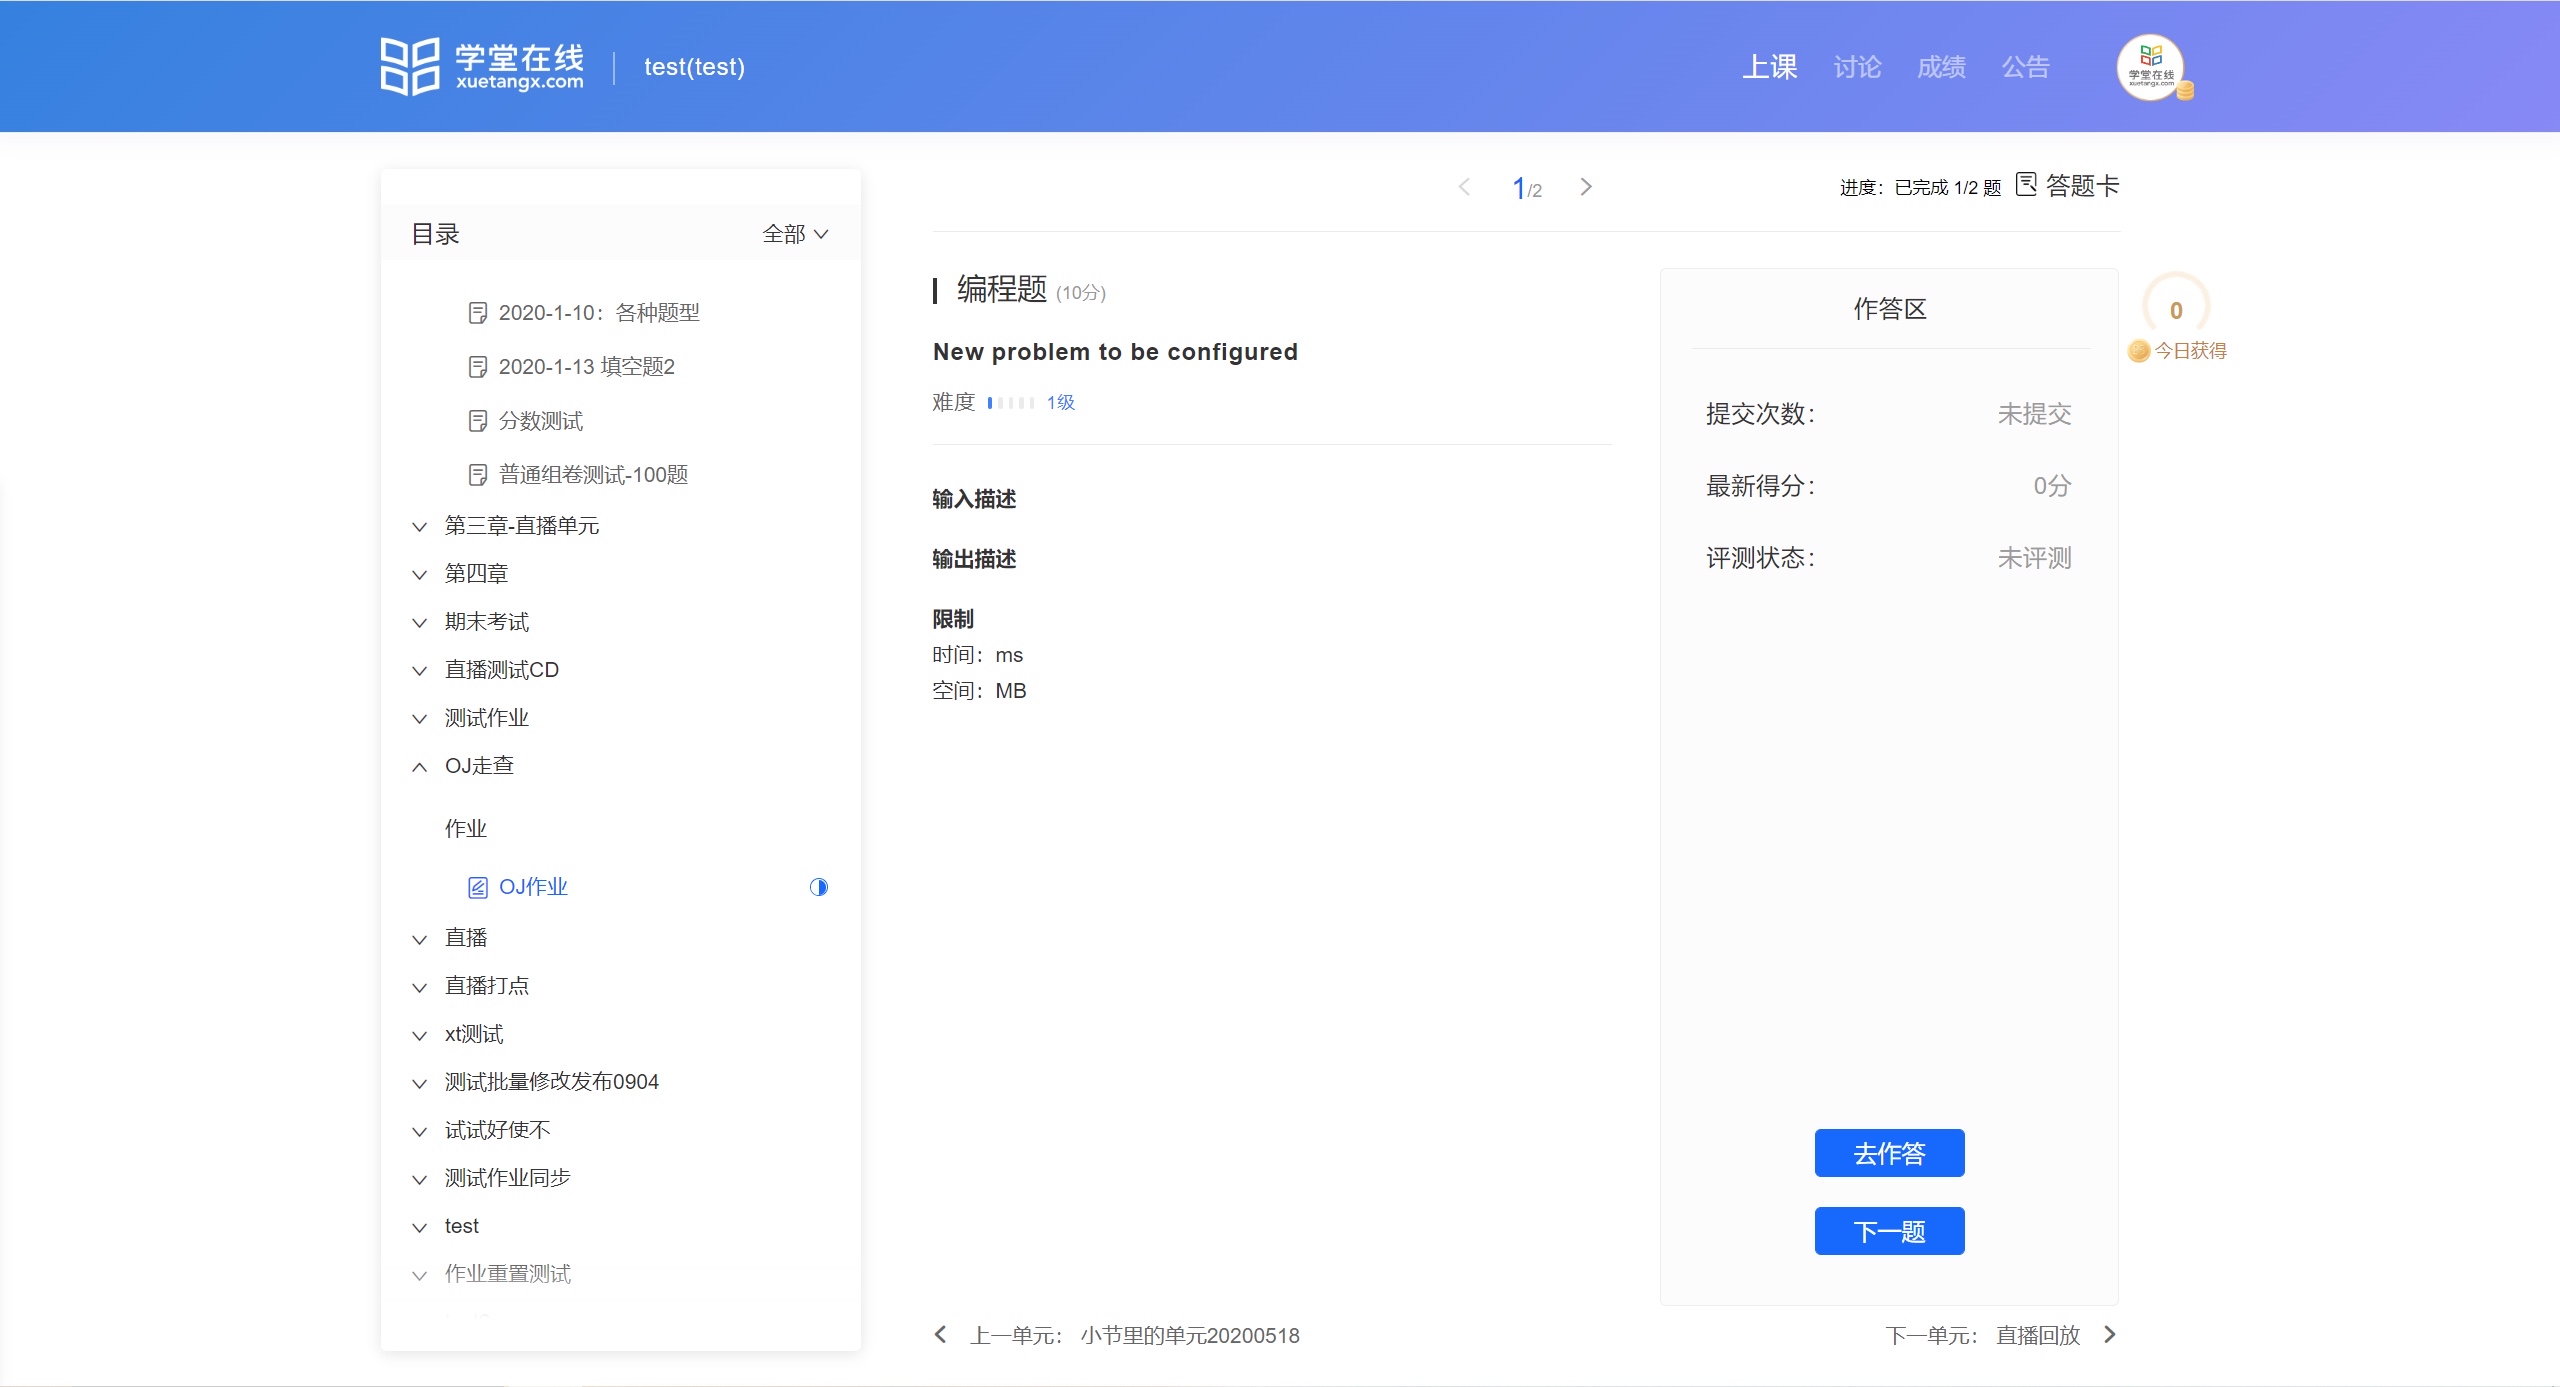Click the 未评测 evaluation status value
The width and height of the screenshot is (2560, 1387).
click(x=2034, y=558)
